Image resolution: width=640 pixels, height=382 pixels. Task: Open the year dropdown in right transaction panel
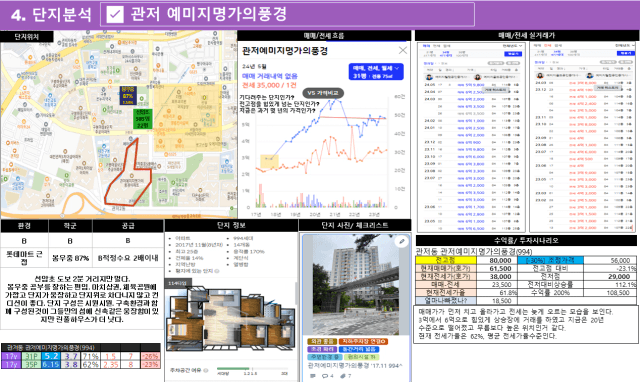coord(625,46)
